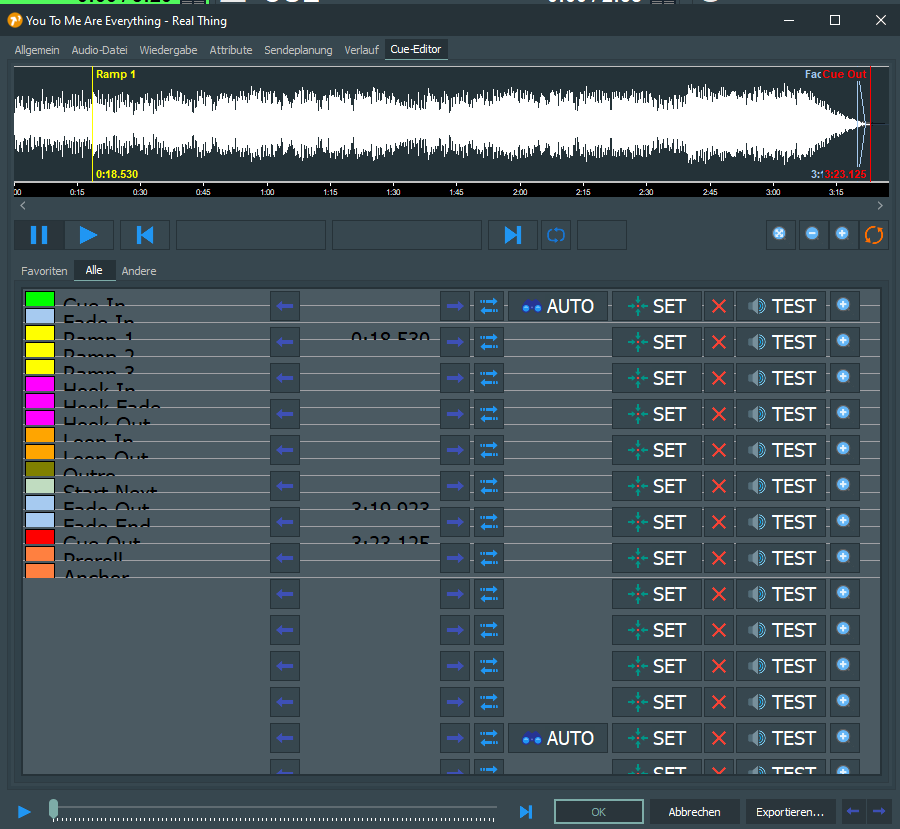This screenshot has width=900, height=829.
Task: Jump to the start of the track
Action: [145, 235]
